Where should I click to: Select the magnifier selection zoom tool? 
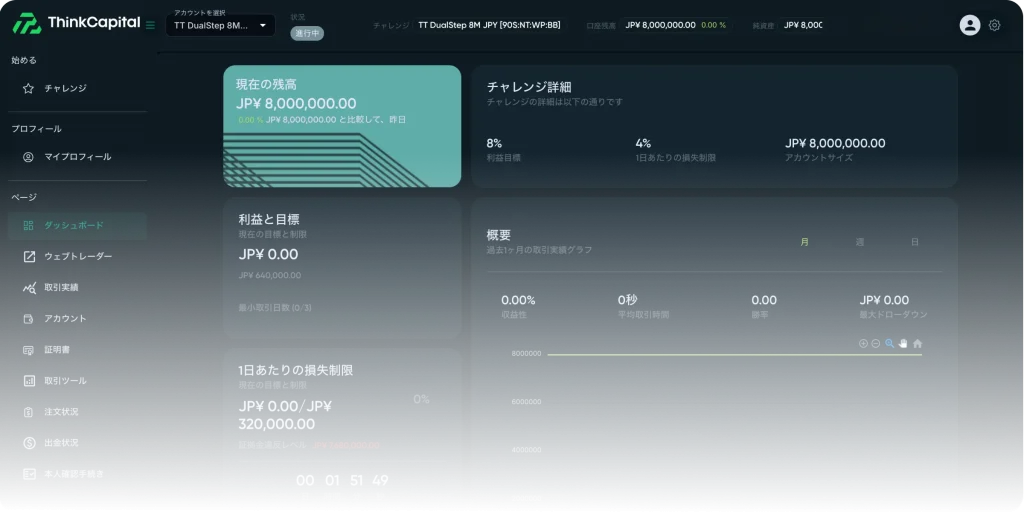point(889,343)
